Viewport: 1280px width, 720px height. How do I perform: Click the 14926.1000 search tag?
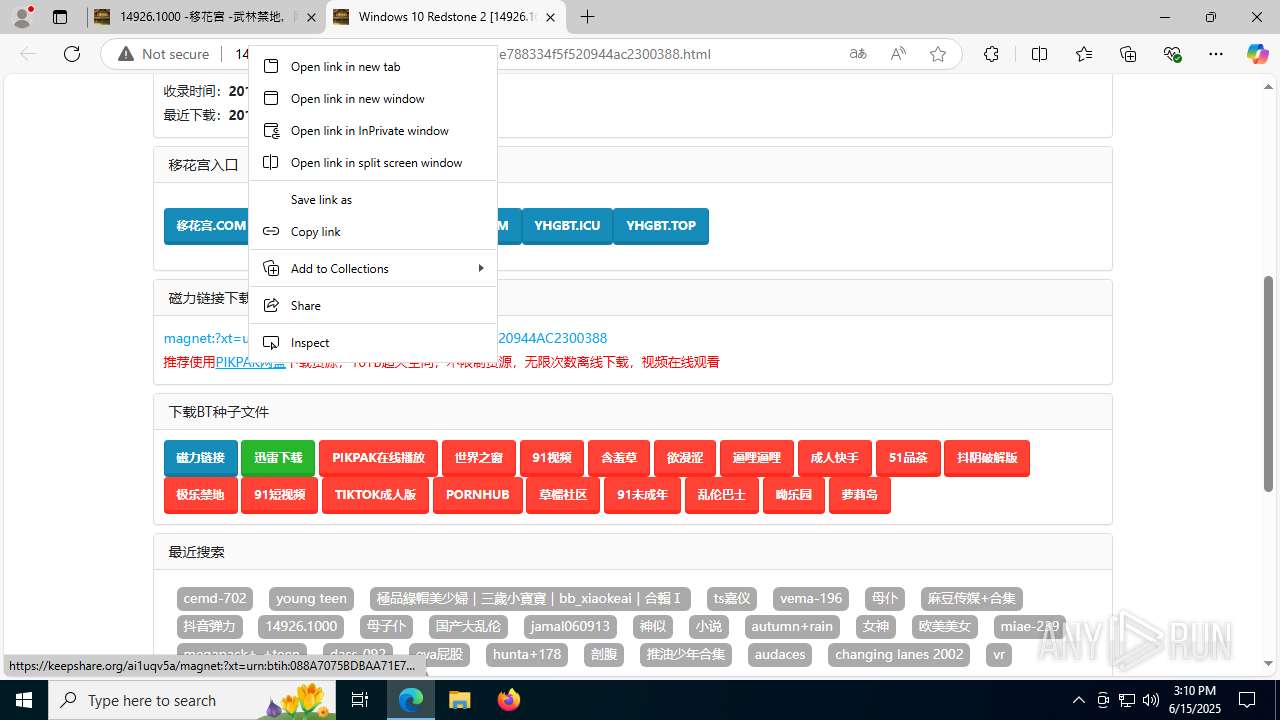(301, 627)
